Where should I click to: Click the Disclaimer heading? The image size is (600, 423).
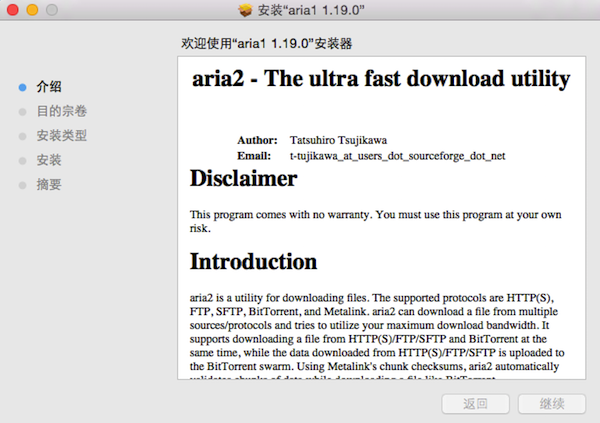[x=243, y=178]
